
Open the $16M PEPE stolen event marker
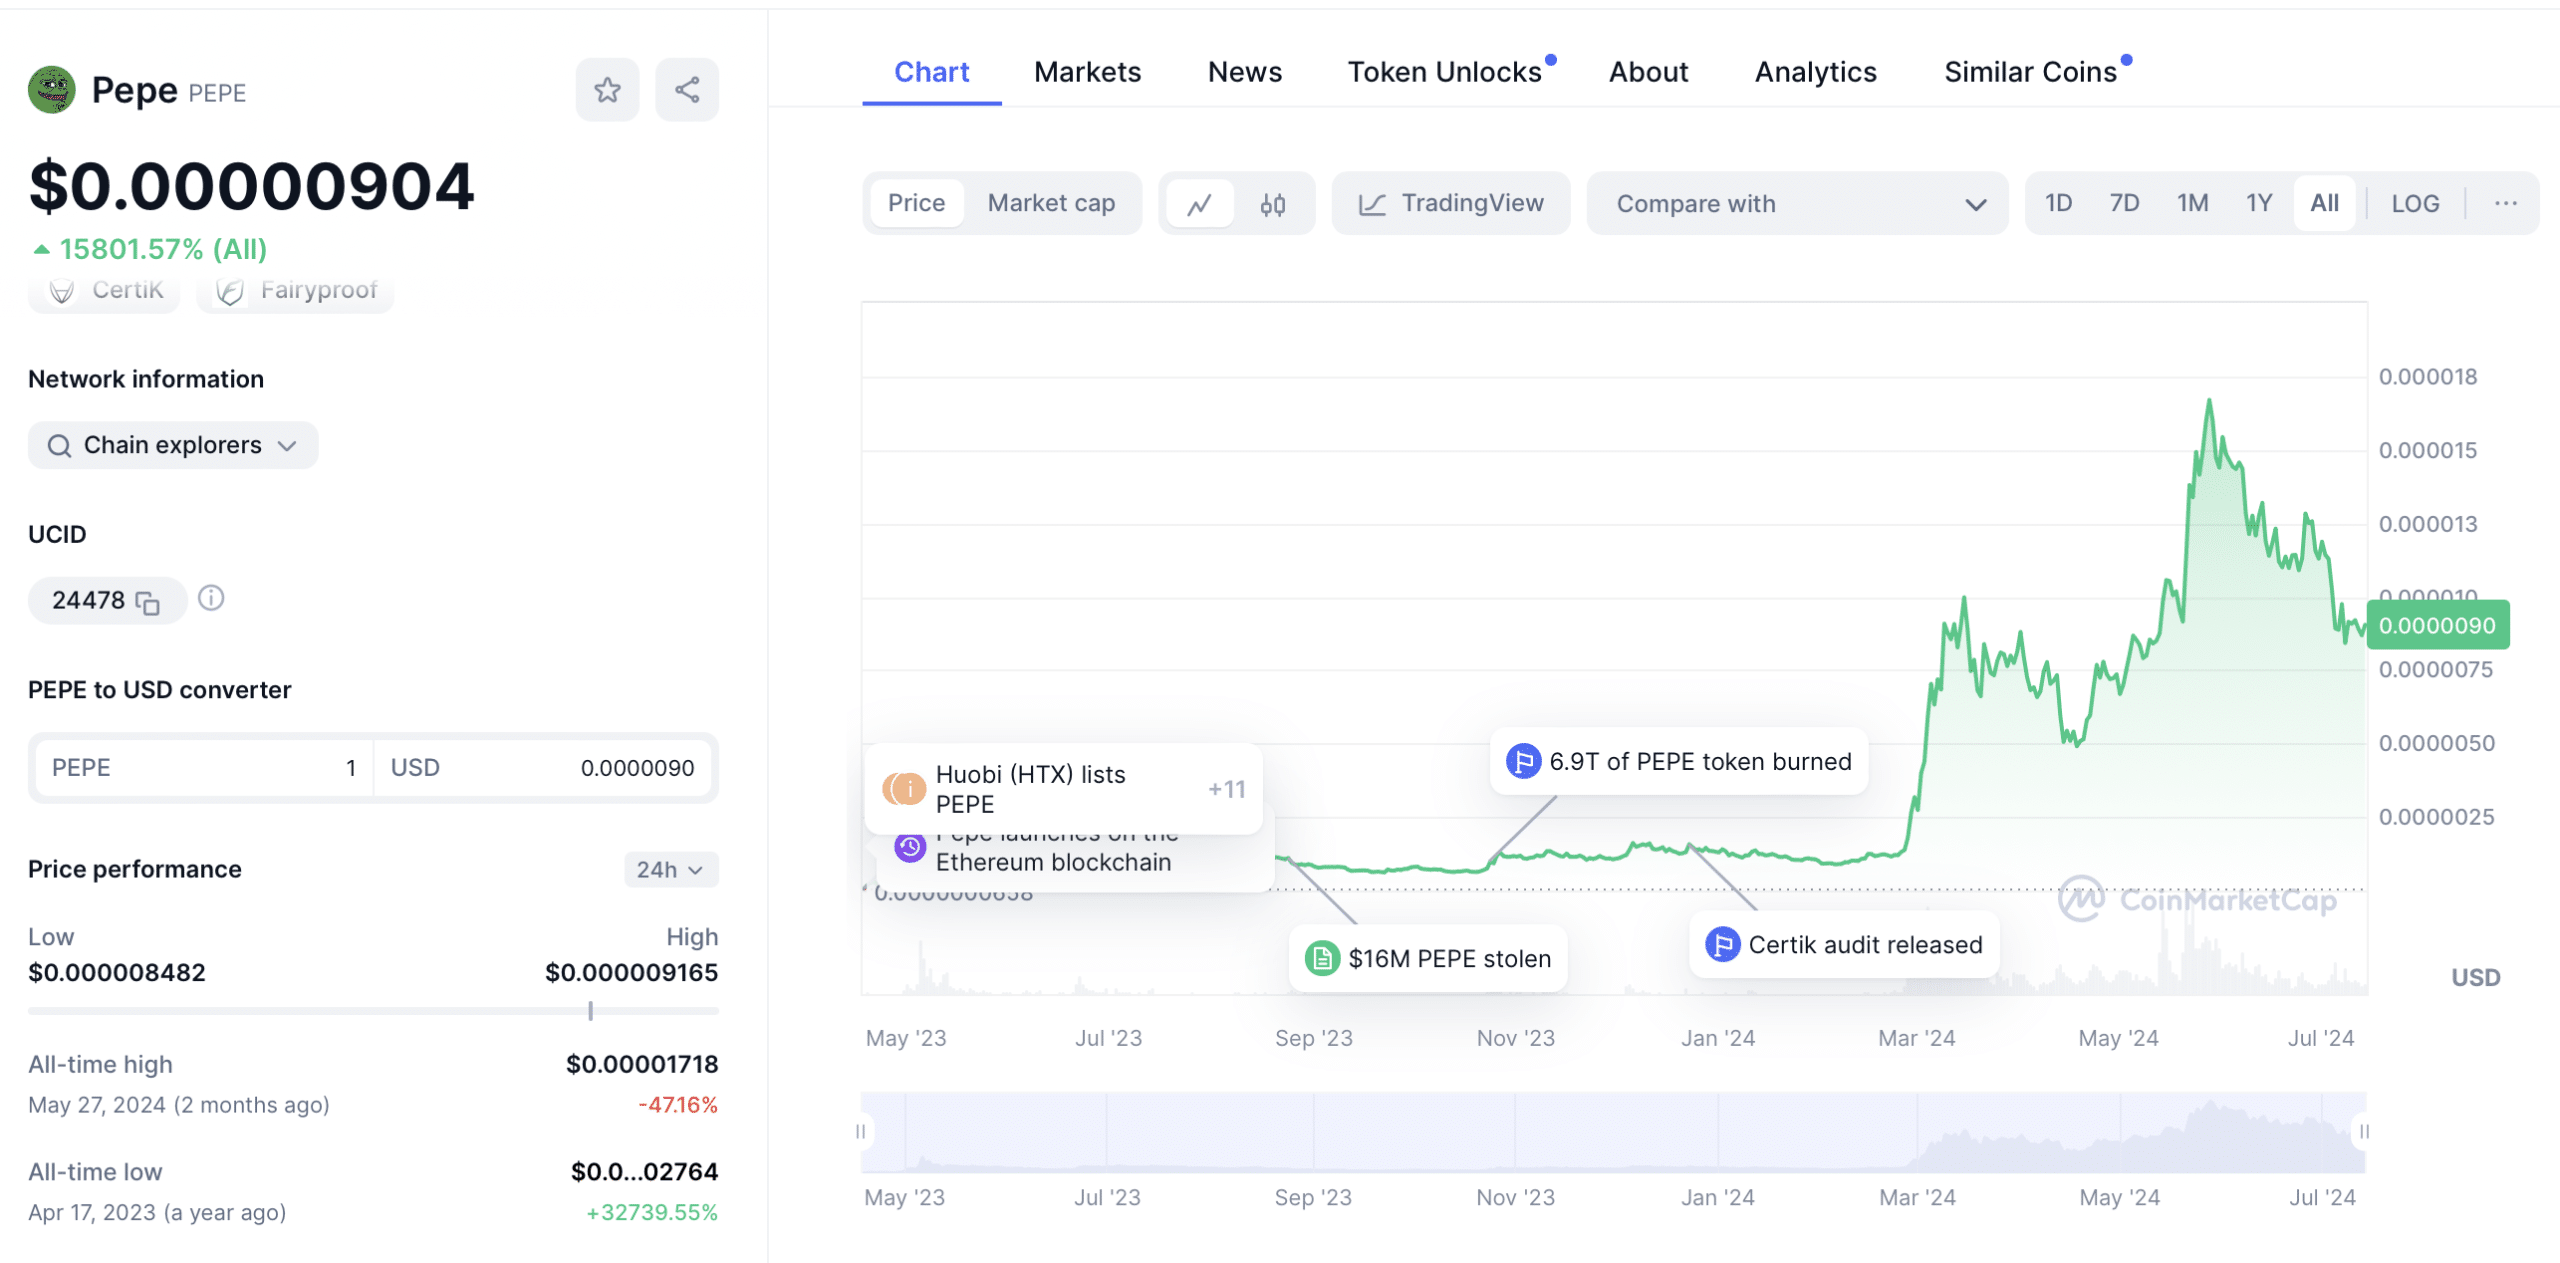click(x=1428, y=959)
